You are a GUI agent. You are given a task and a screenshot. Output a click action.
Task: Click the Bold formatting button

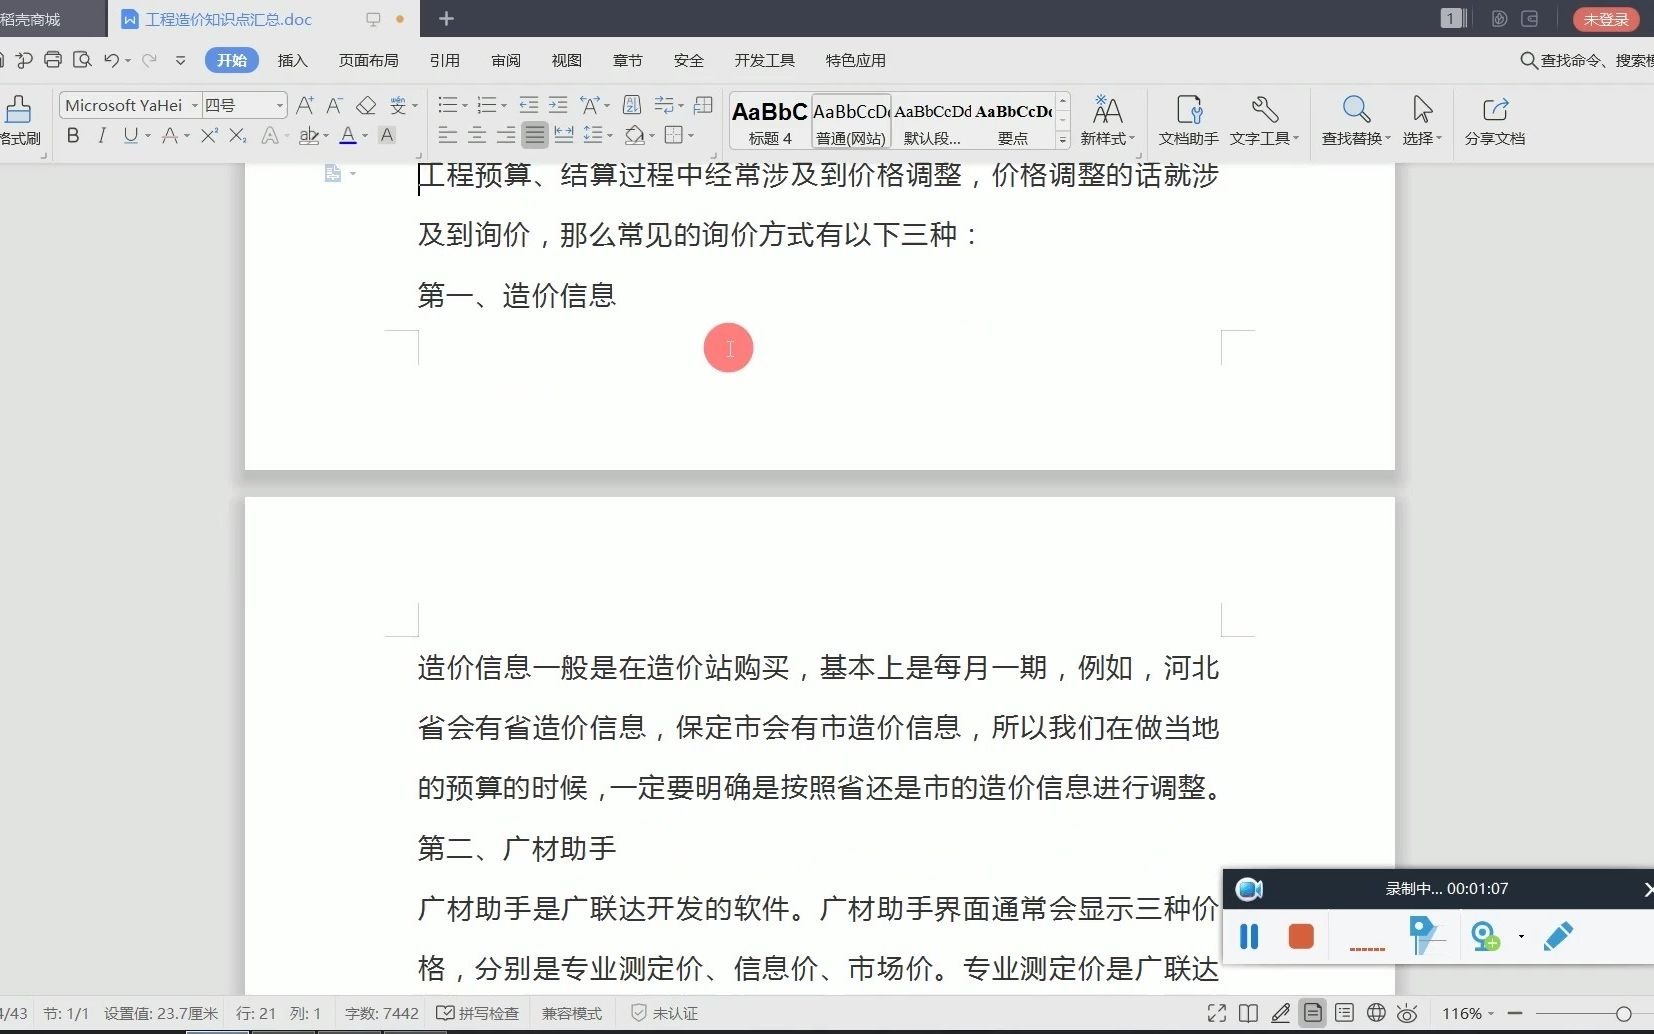point(73,135)
